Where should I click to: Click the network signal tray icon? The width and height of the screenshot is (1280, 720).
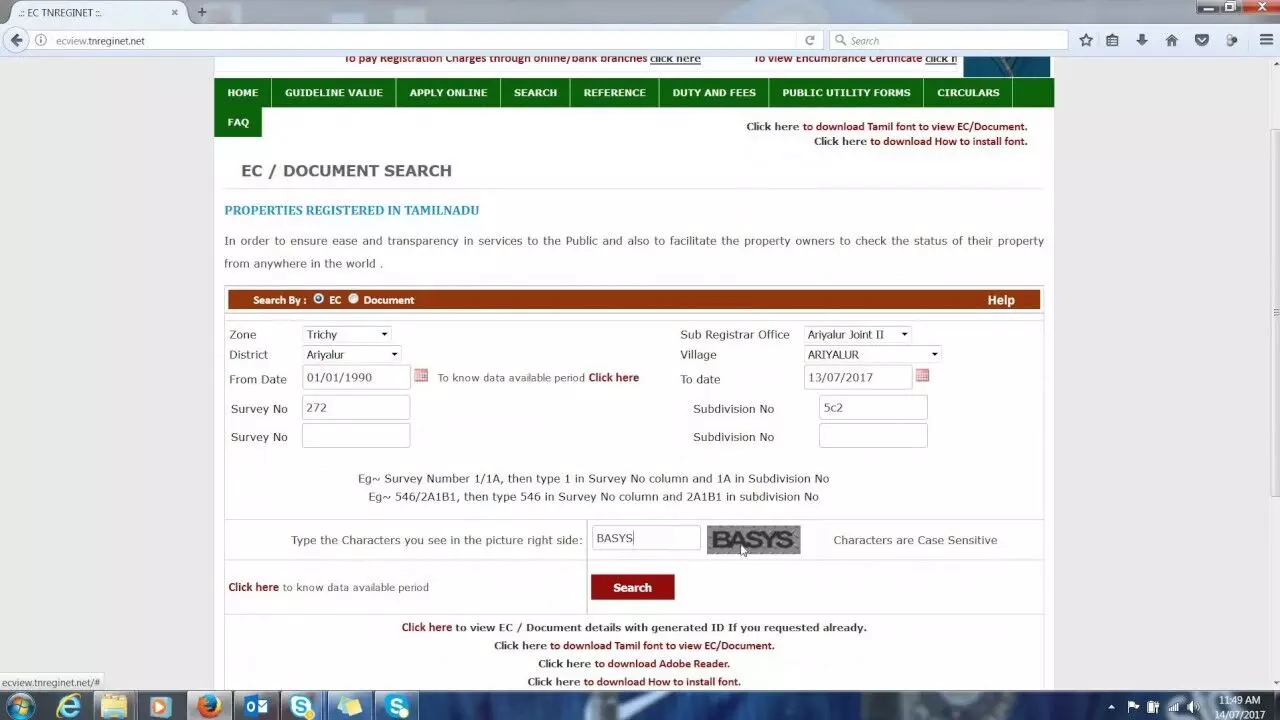pyautogui.click(x=1173, y=707)
